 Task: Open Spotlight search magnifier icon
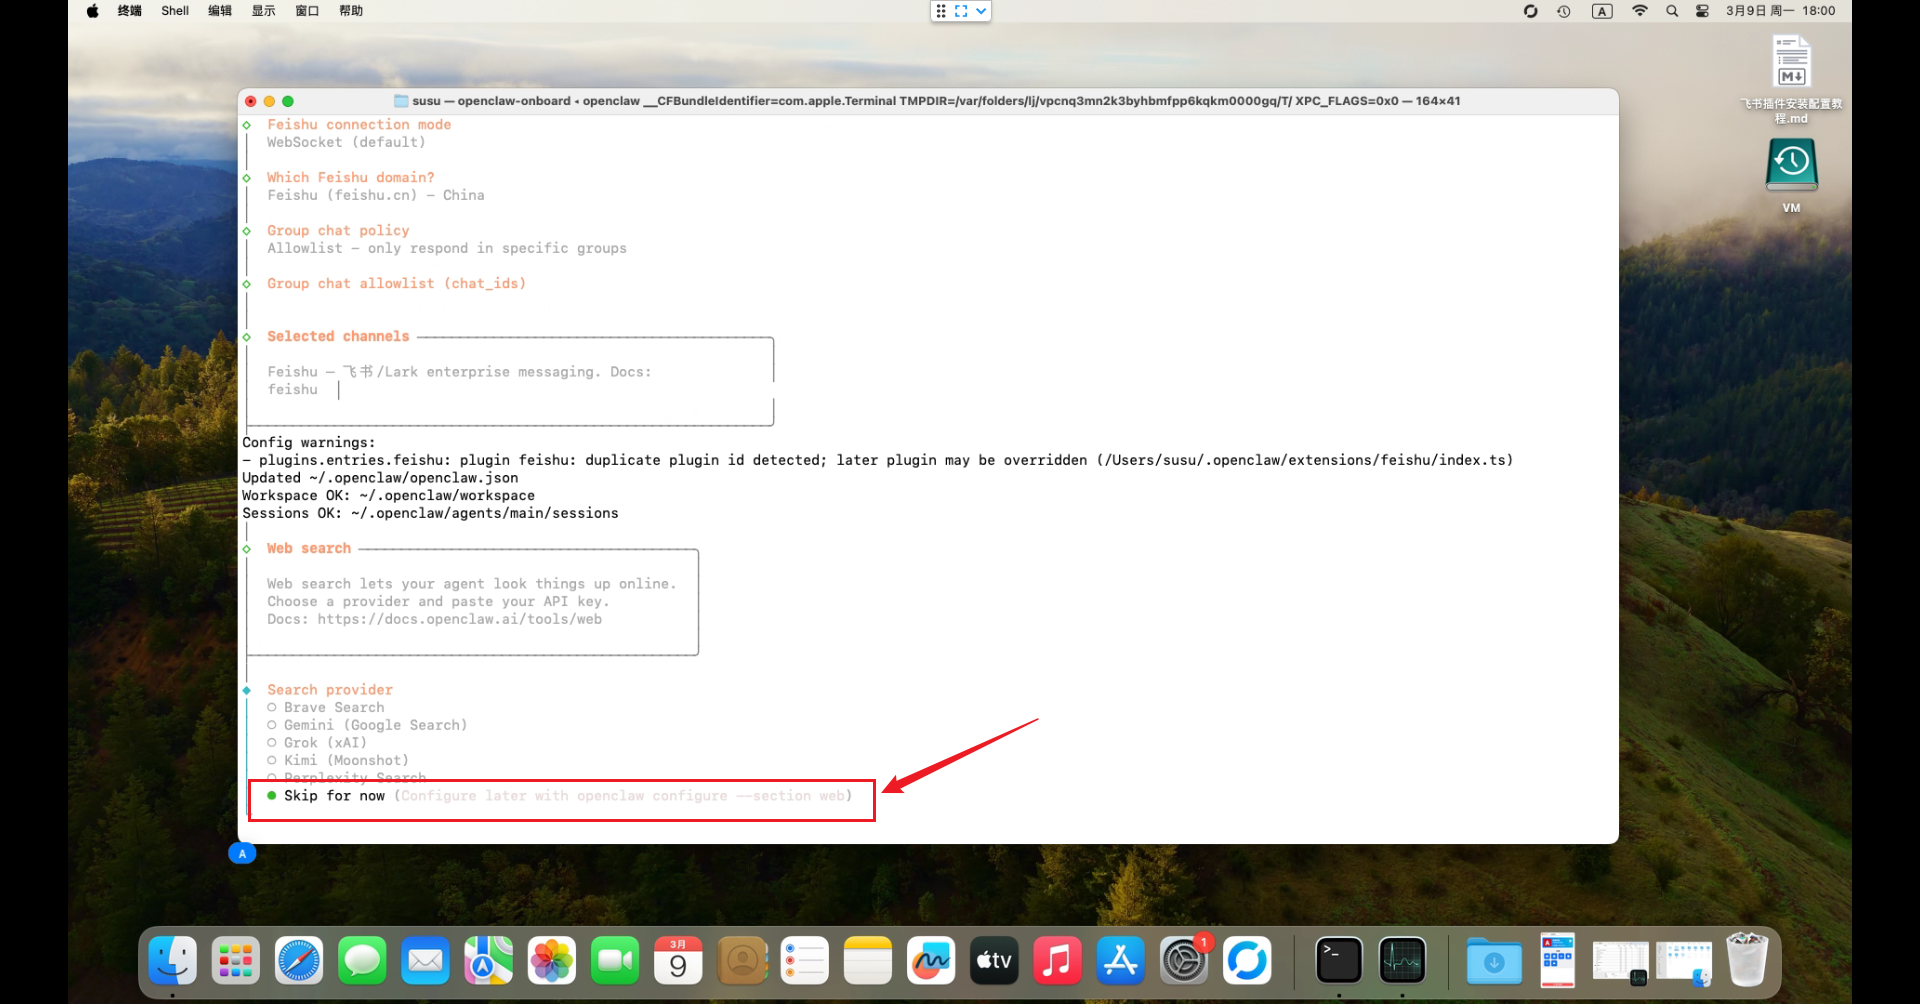click(x=1672, y=11)
